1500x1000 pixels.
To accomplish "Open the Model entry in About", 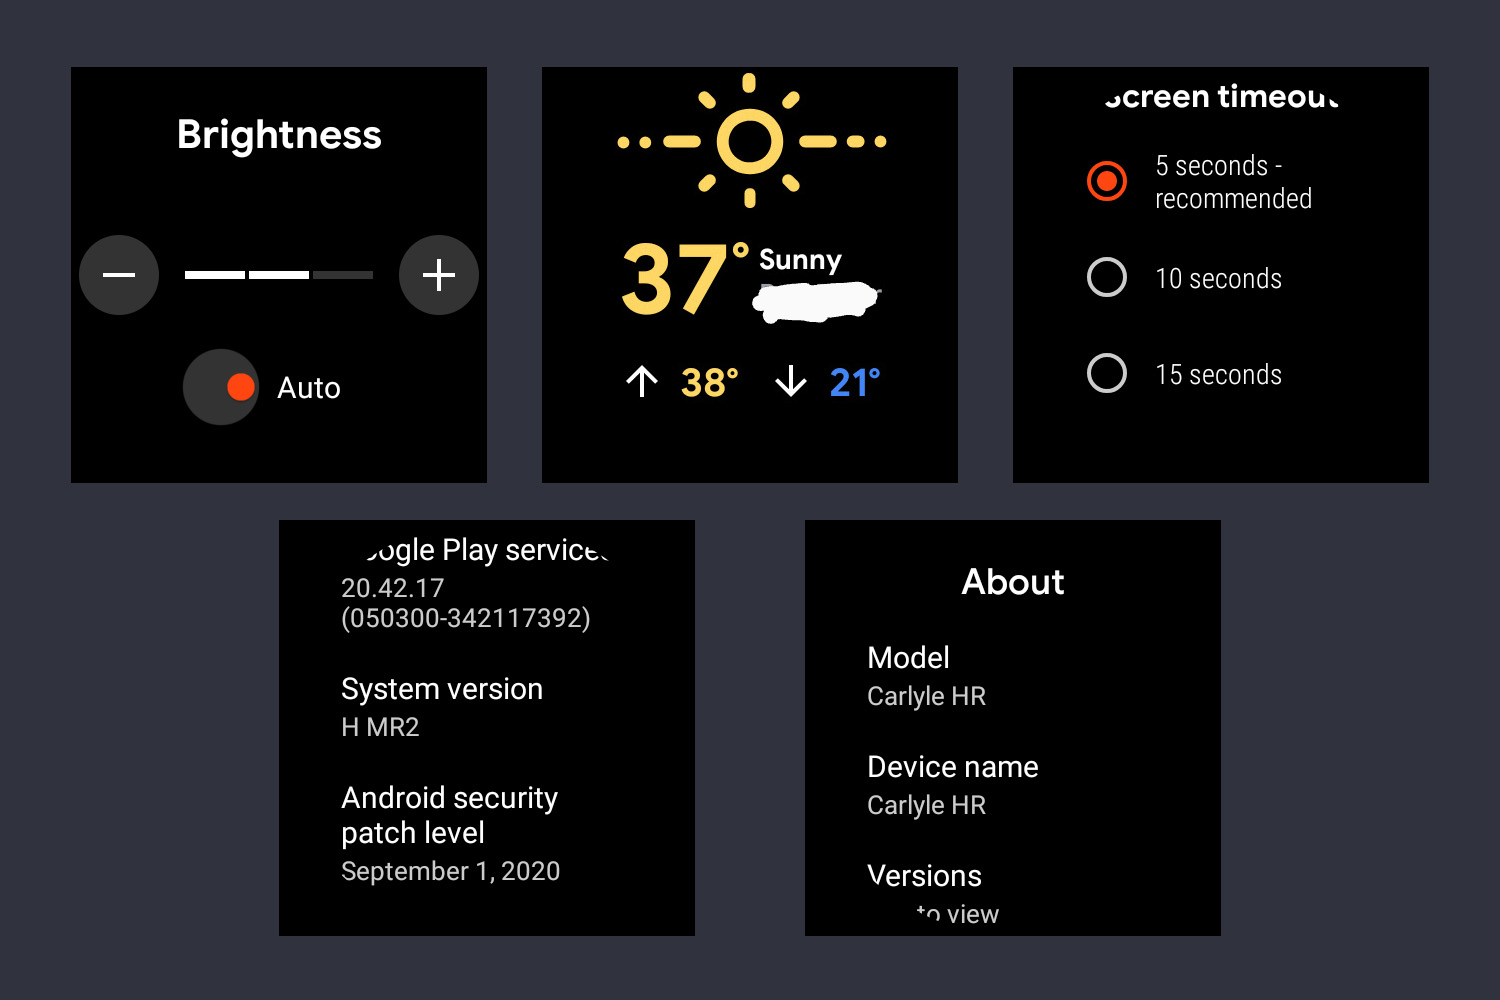I will [926, 676].
